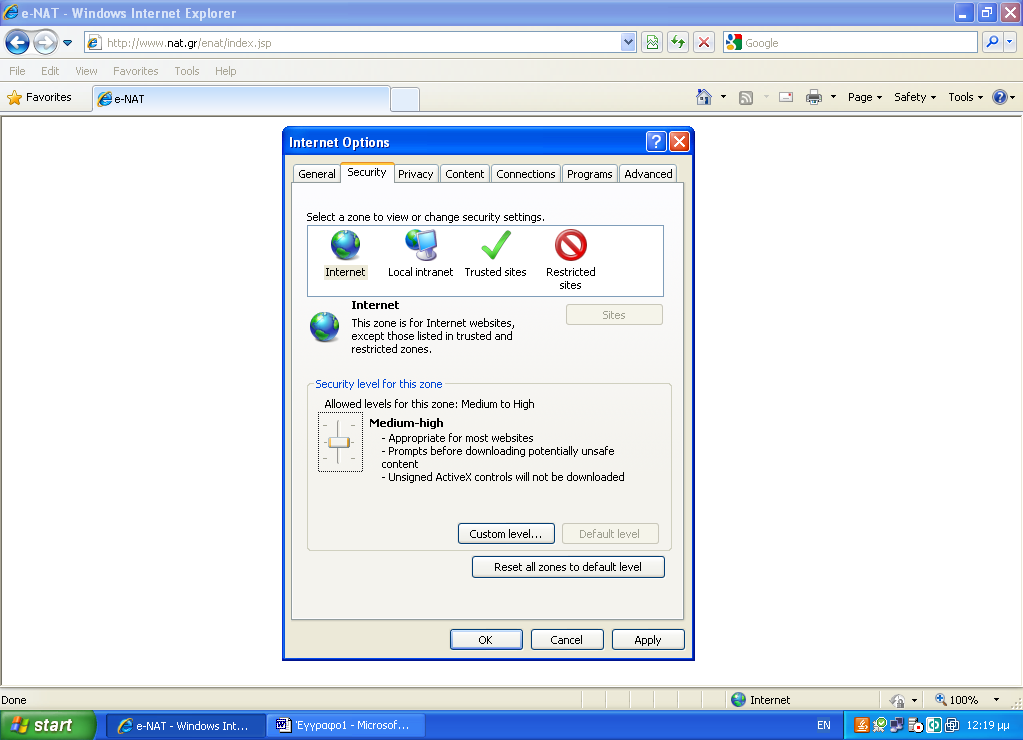Open a new tab via the blank tab button
Screen dimensions: 1023x740
(405, 99)
